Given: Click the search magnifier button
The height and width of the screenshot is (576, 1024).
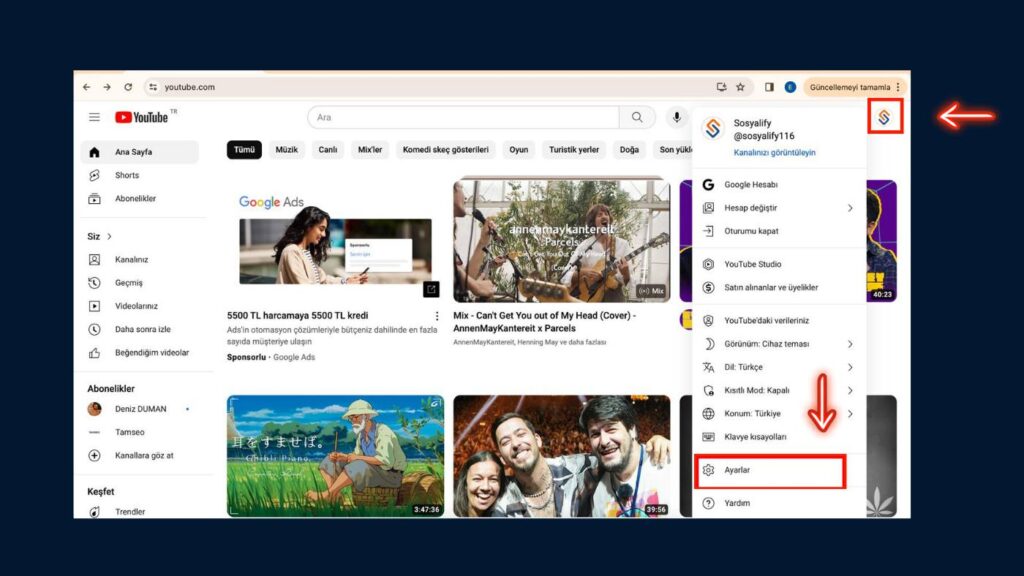Looking at the screenshot, I should pyautogui.click(x=637, y=118).
